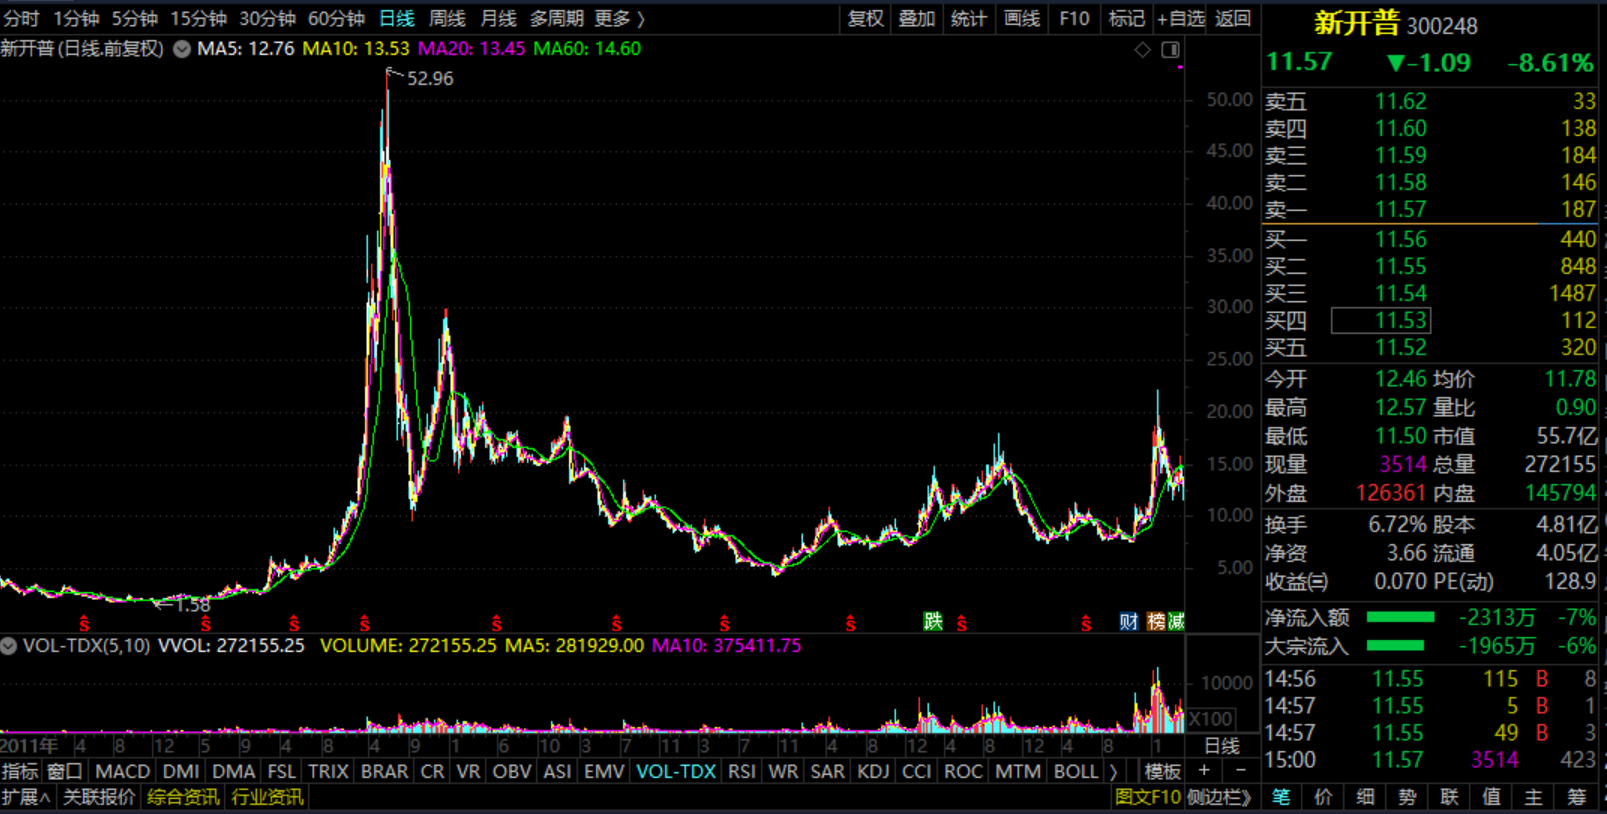The width and height of the screenshot is (1607, 814).
Task: Zoom out chart with the − button
Action: 1241,771
